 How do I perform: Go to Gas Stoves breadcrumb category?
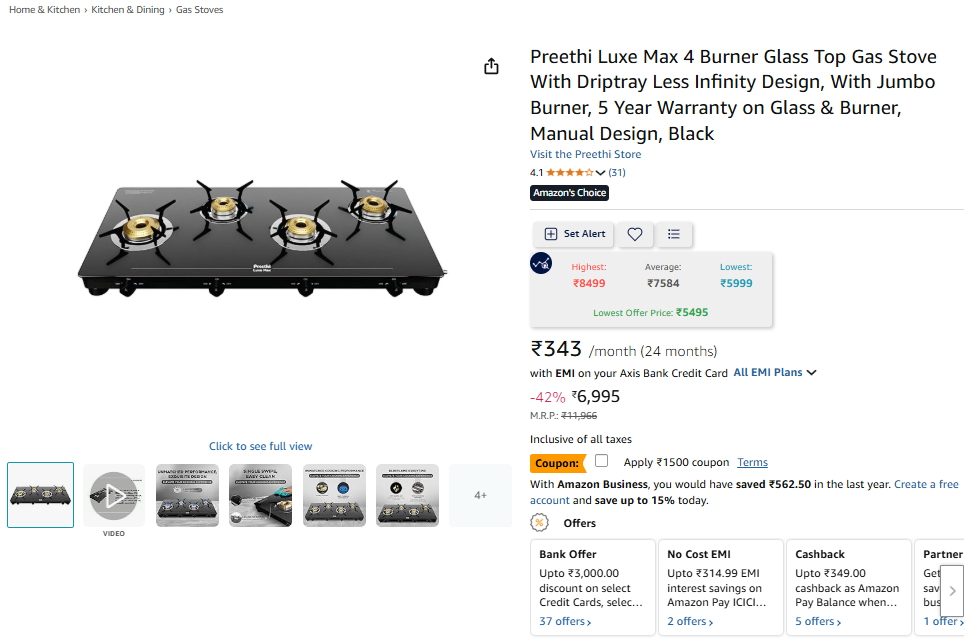click(200, 10)
